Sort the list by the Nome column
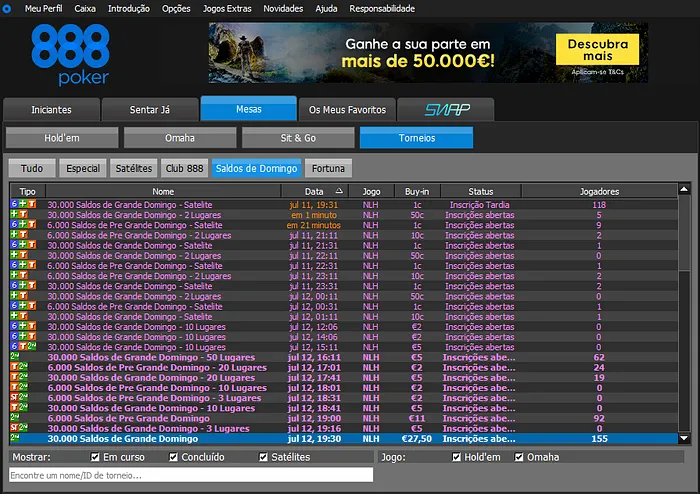 (x=163, y=191)
